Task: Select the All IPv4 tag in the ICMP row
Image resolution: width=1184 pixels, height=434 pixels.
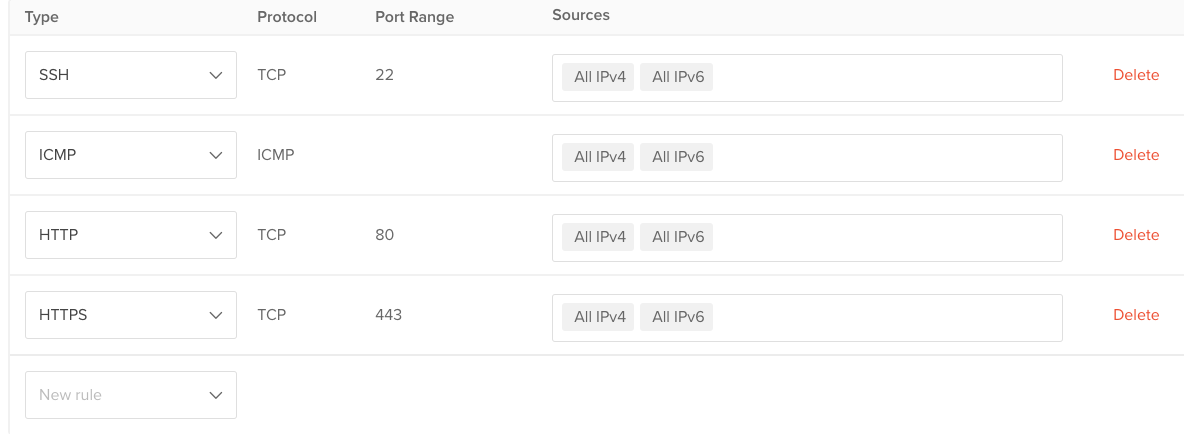Action: coord(599,157)
